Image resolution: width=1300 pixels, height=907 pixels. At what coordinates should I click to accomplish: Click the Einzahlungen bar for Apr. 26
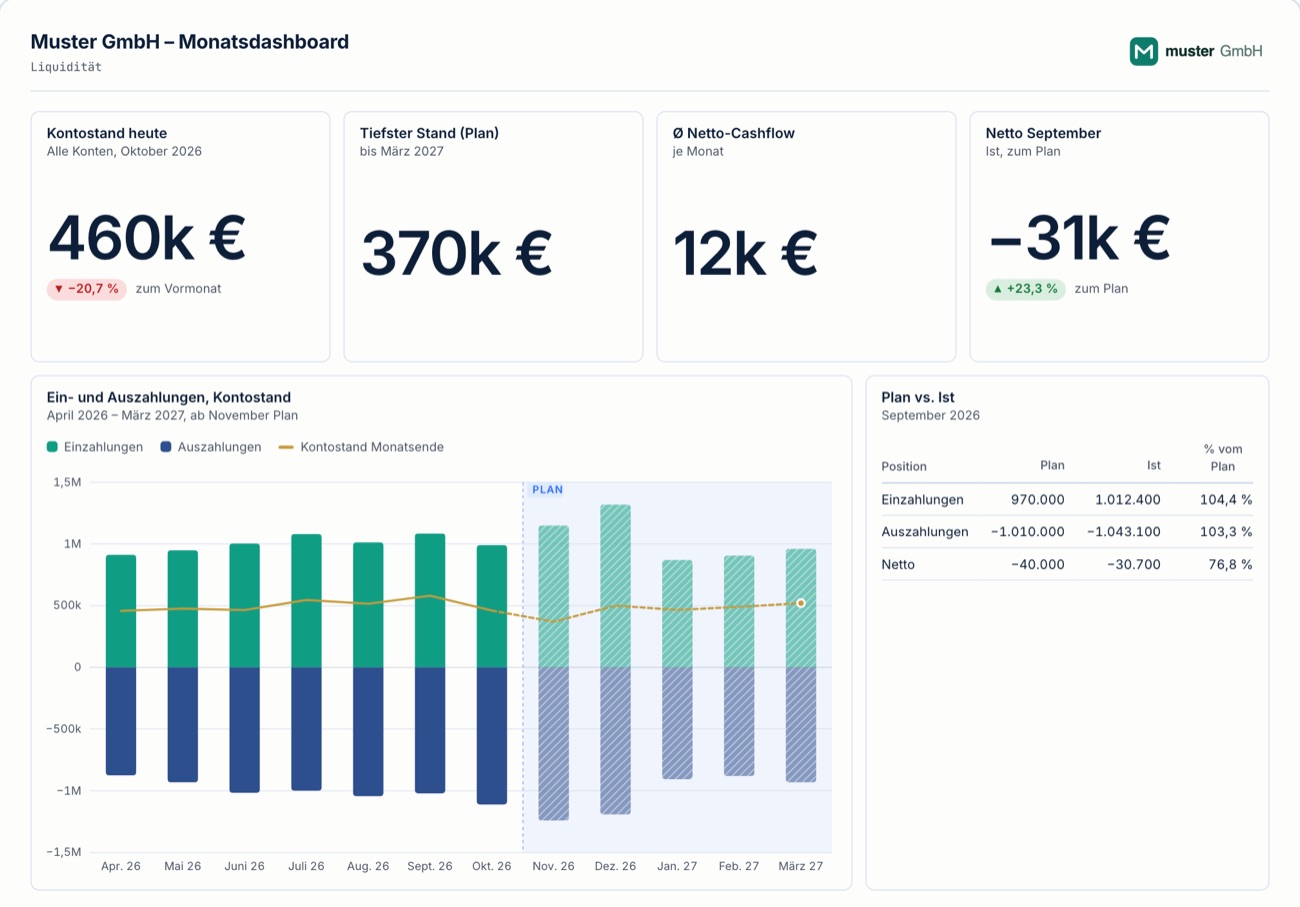pyautogui.click(x=121, y=611)
